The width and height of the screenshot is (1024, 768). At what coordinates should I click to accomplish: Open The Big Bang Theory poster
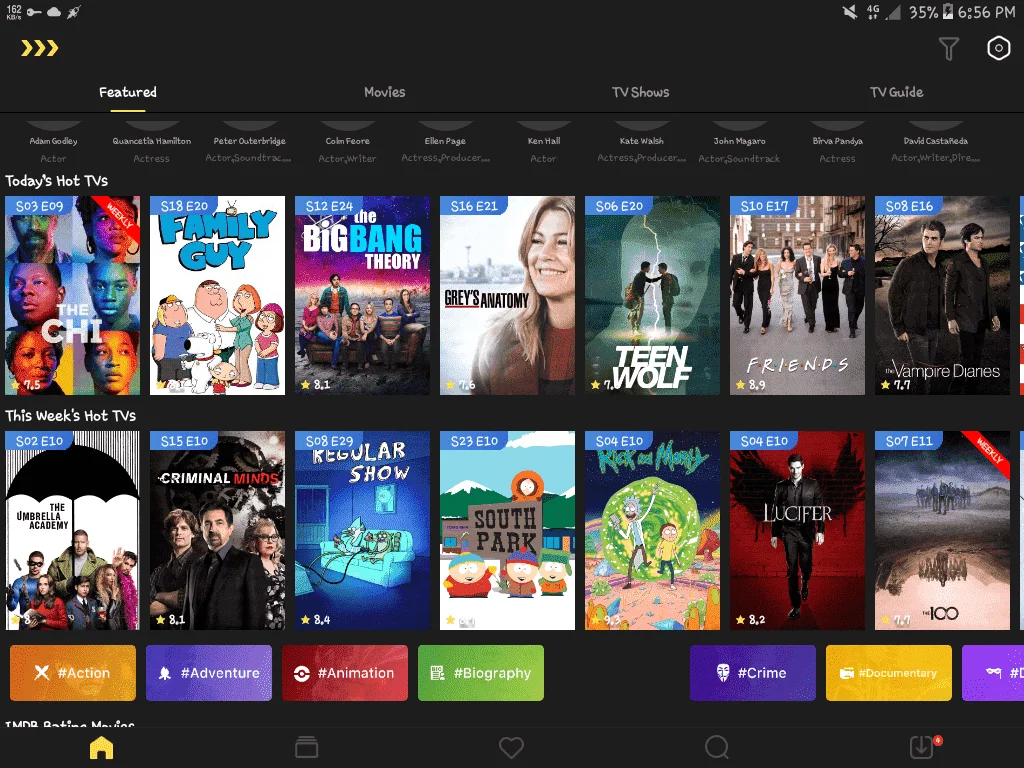[x=362, y=295]
